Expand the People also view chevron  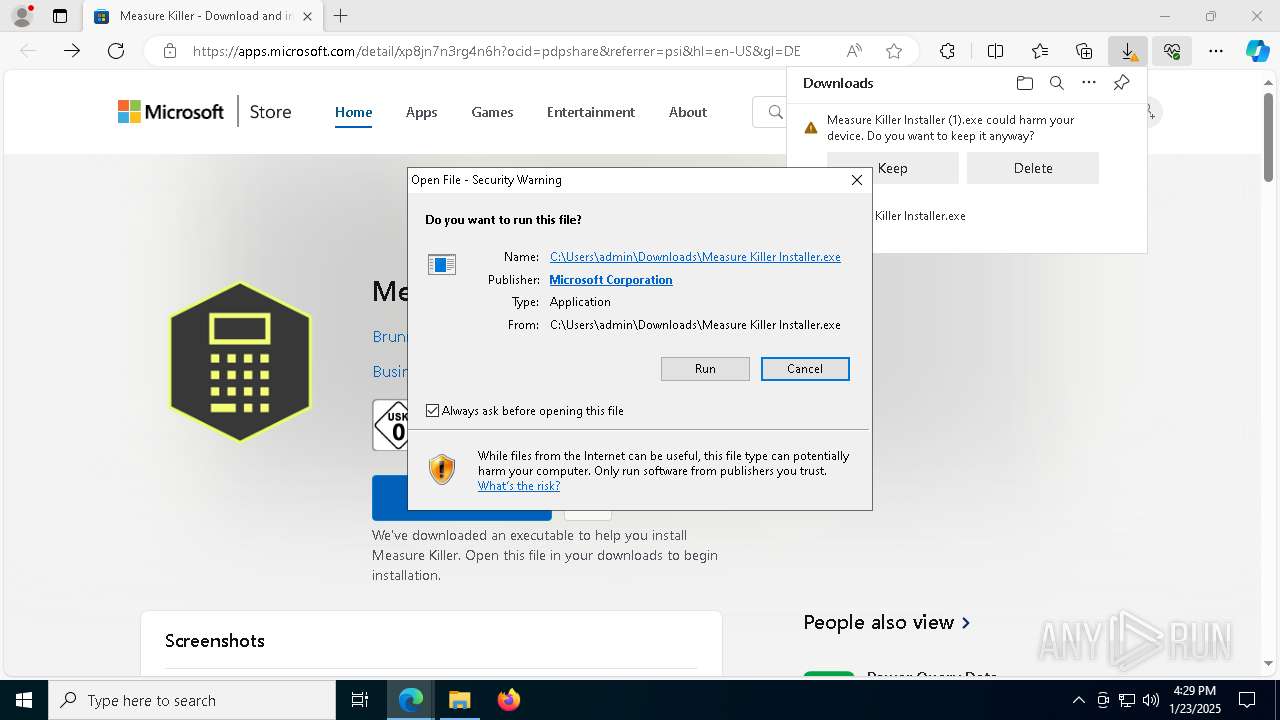966,623
